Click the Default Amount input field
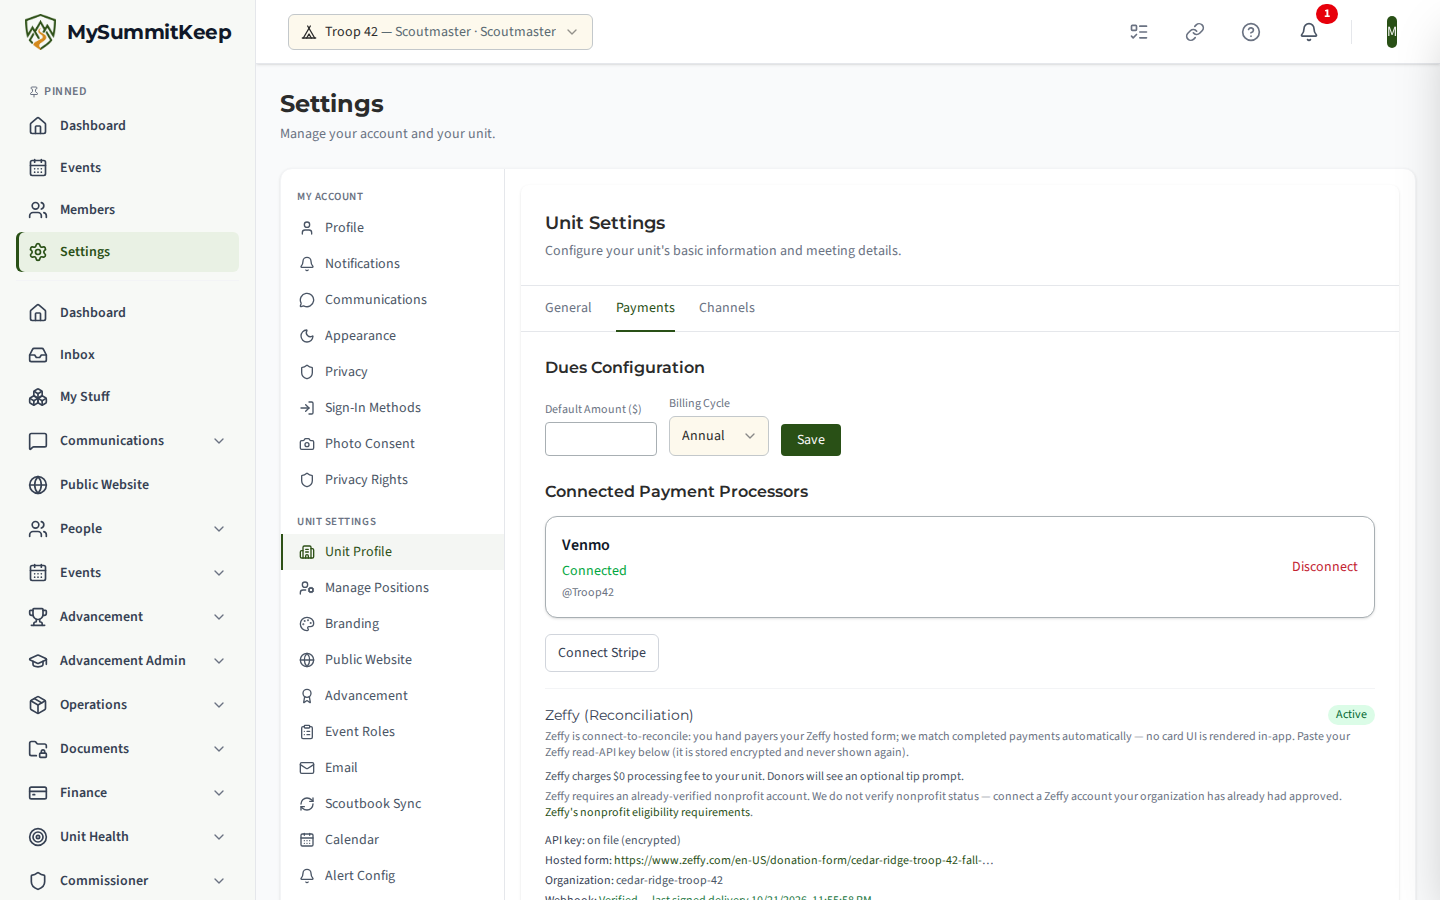Viewport: 1440px width, 900px height. [601, 439]
